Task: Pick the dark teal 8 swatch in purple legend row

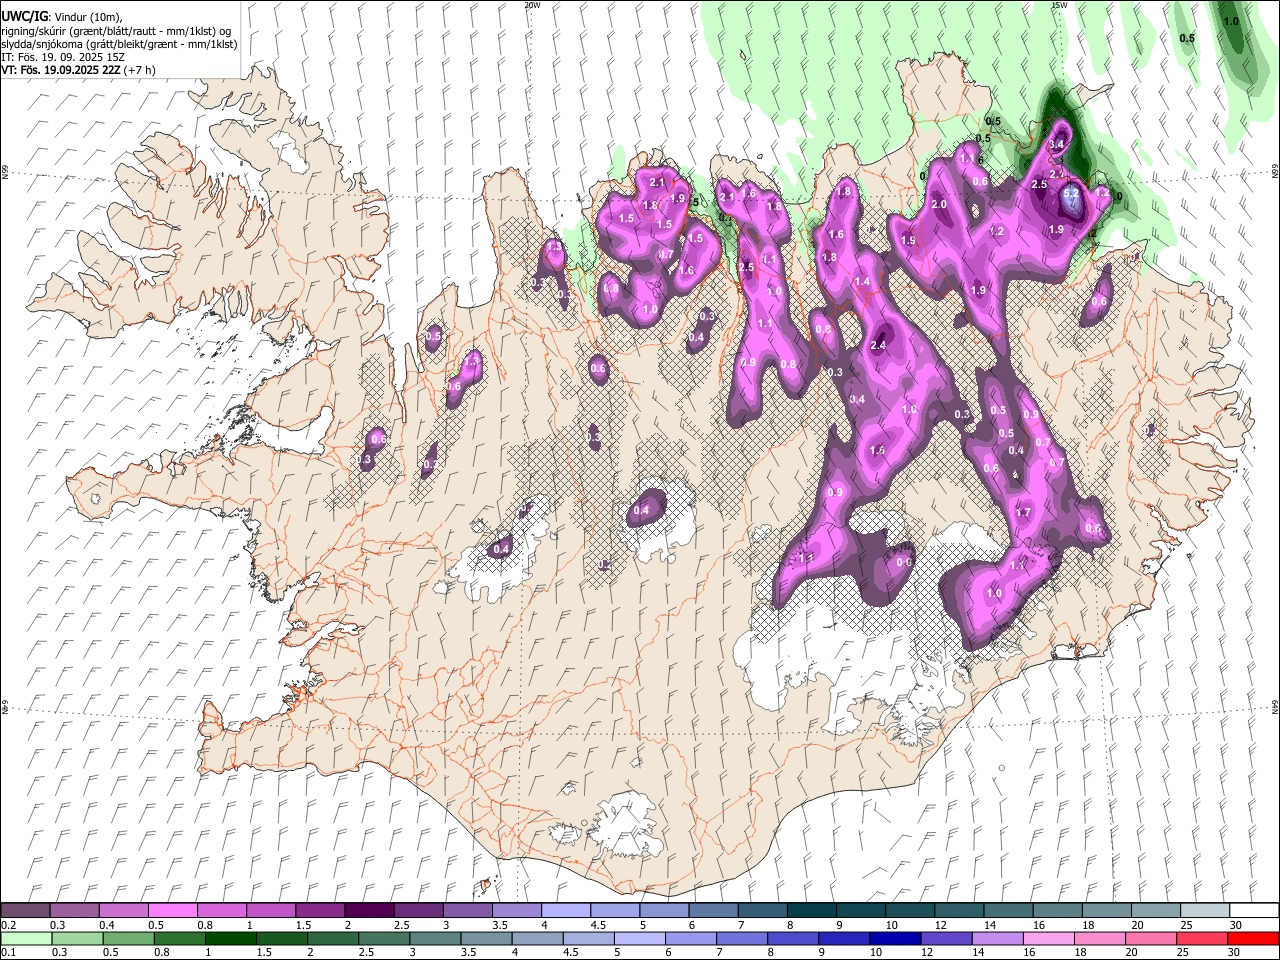Action: coord(811,910)
